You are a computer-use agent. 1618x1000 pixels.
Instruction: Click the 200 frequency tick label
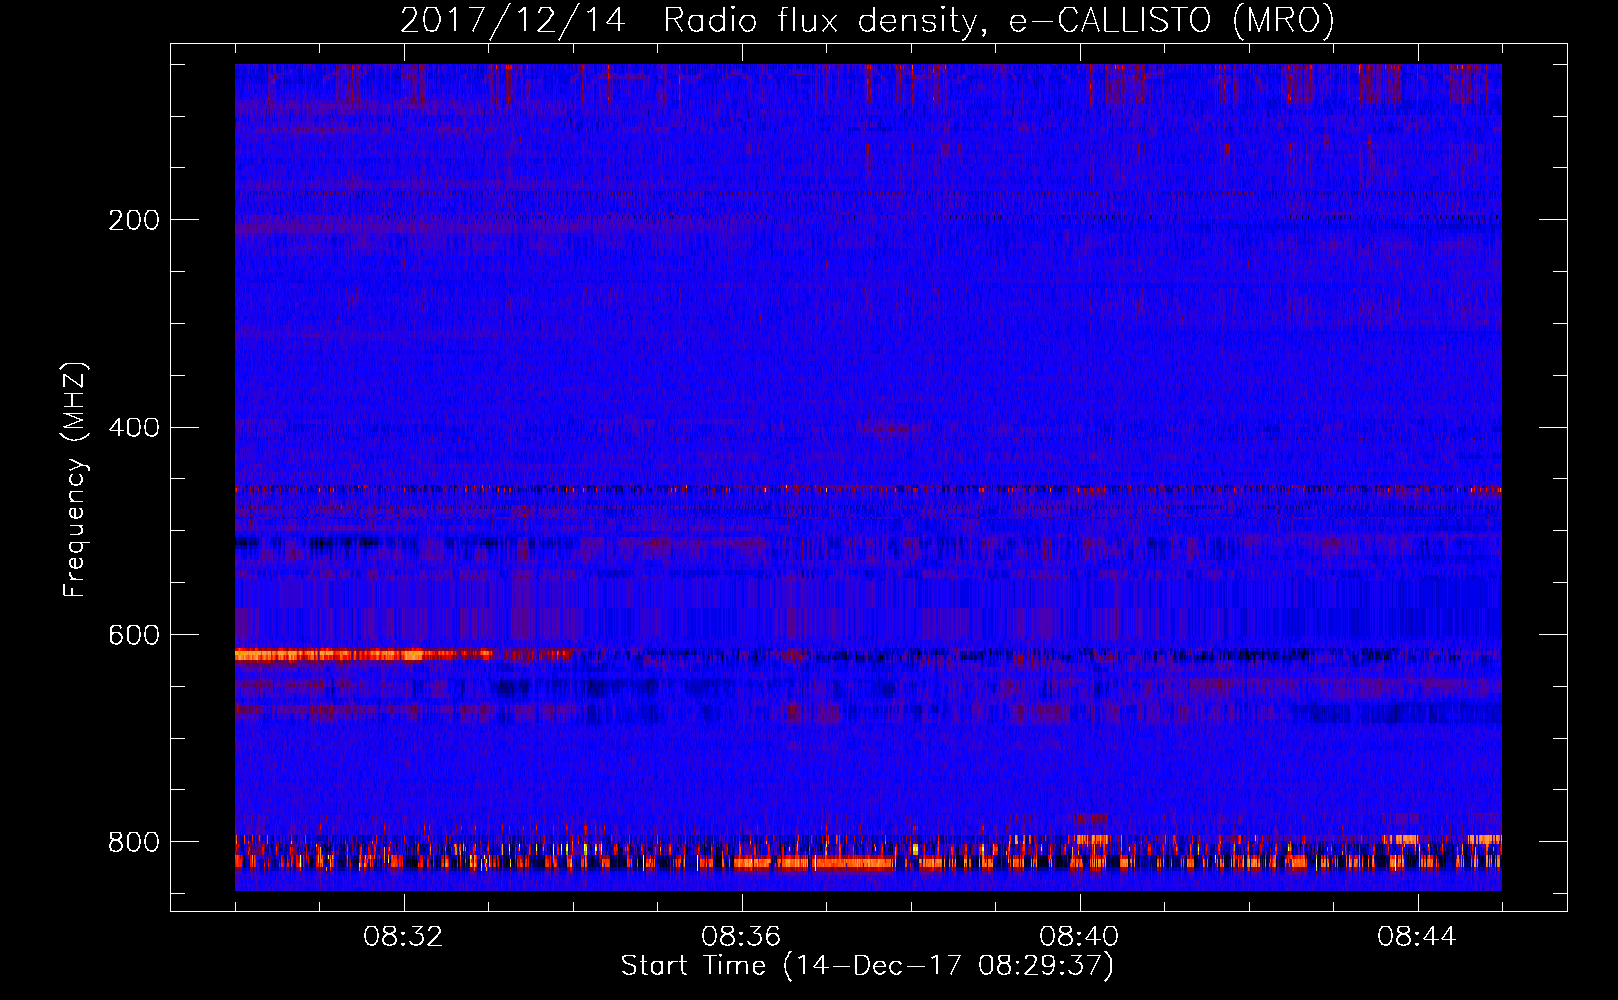coord(134,220)
